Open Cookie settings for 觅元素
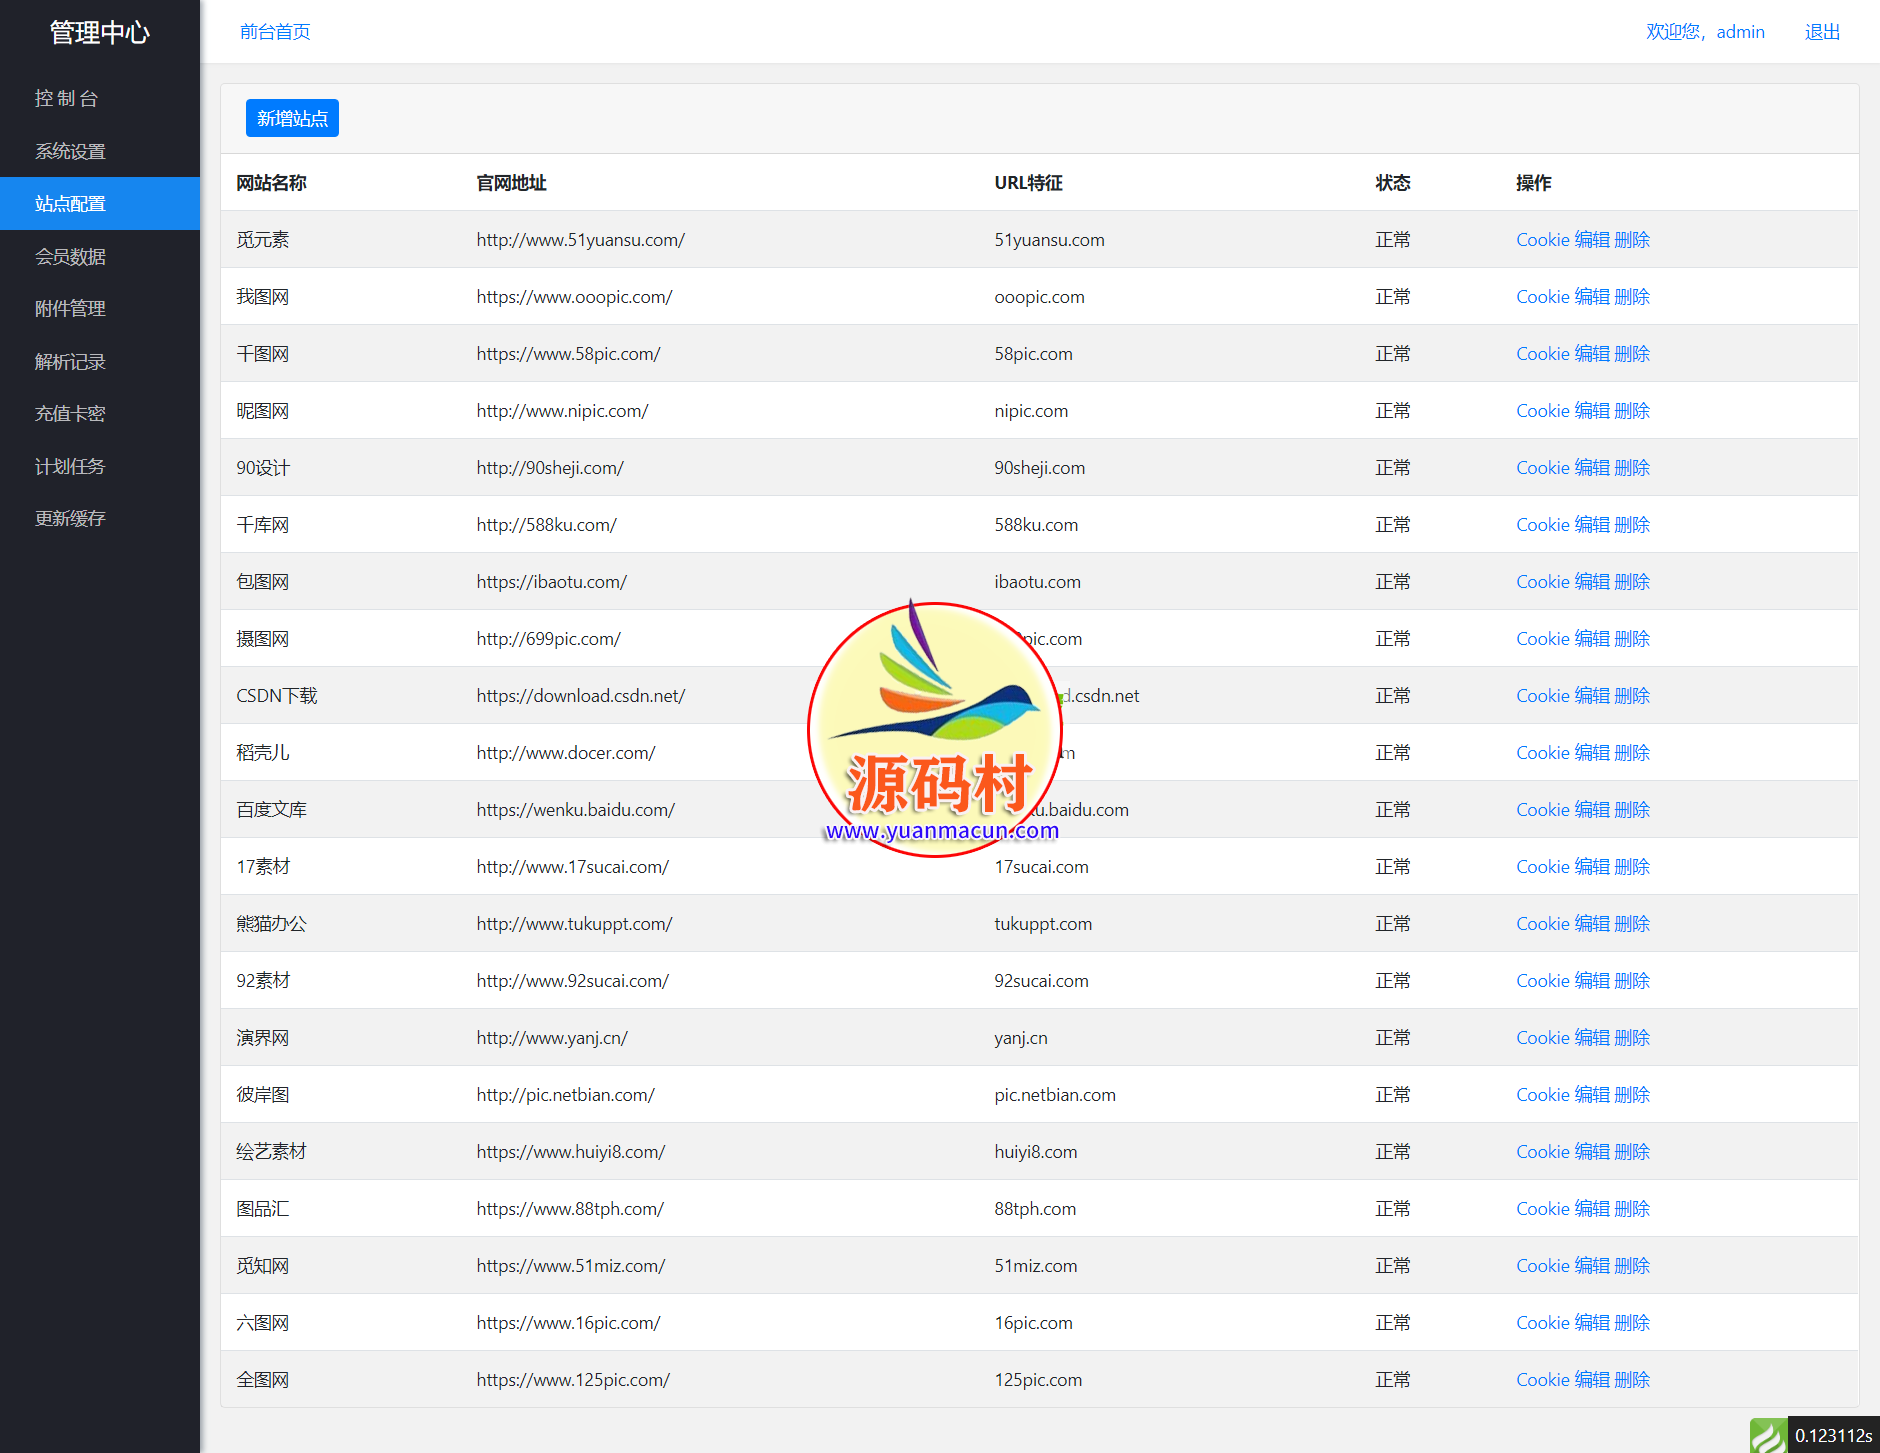Viewport: 1880px width, 1453px height. point(1542,240)
